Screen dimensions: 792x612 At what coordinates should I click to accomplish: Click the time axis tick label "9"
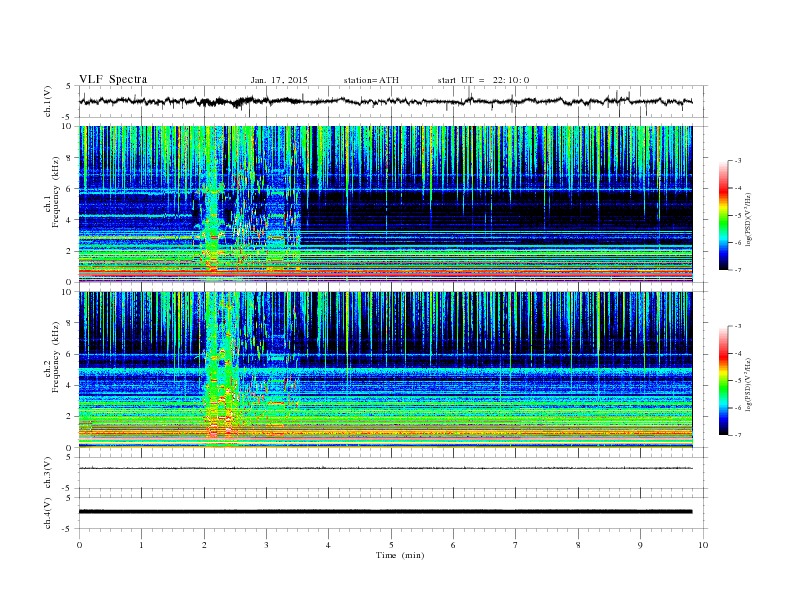[640, 545]
